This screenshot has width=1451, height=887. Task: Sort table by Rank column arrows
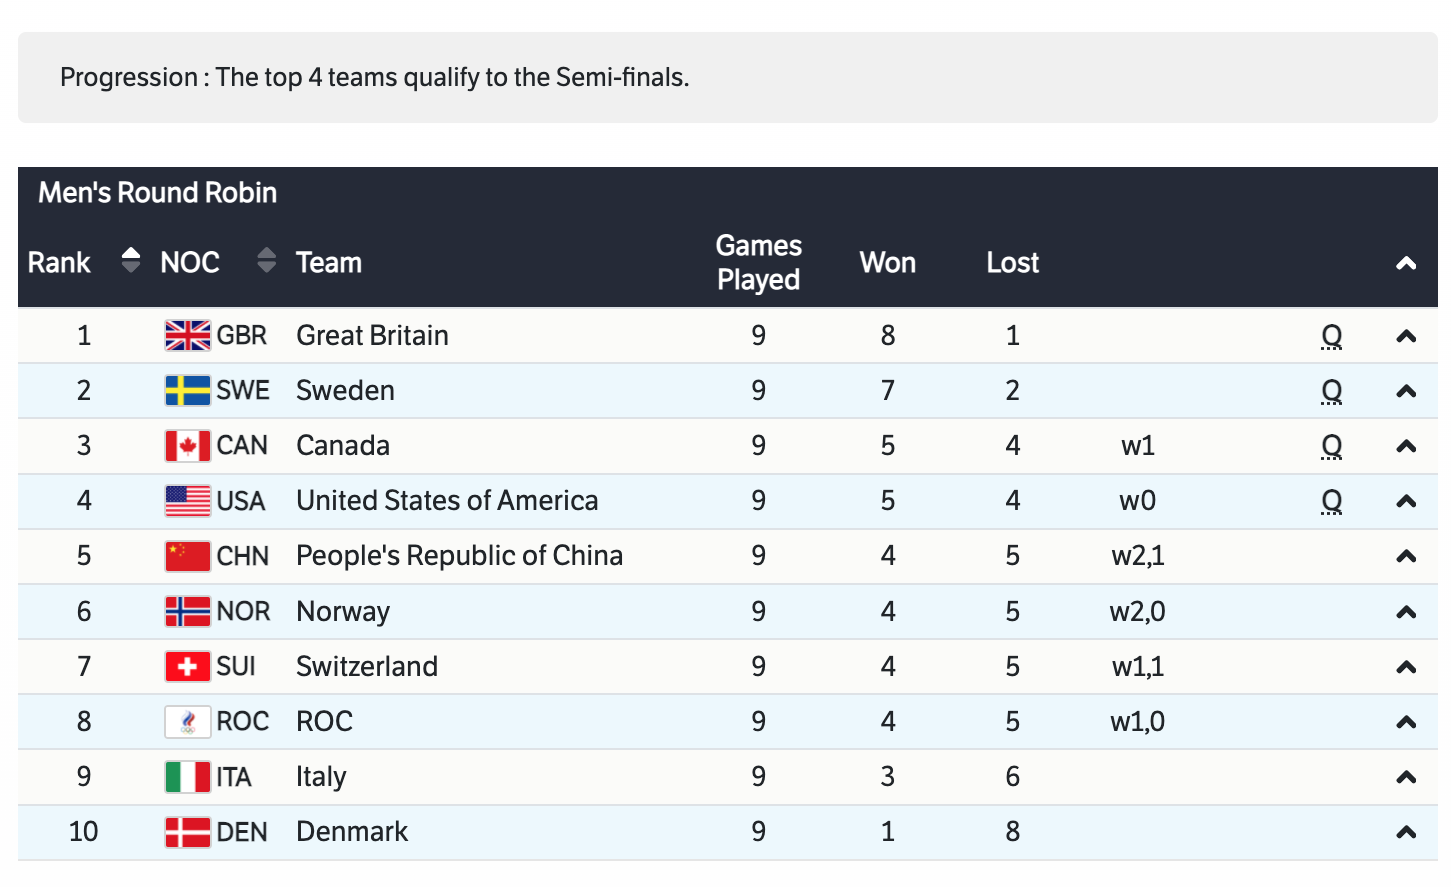(x=130, y=261)
